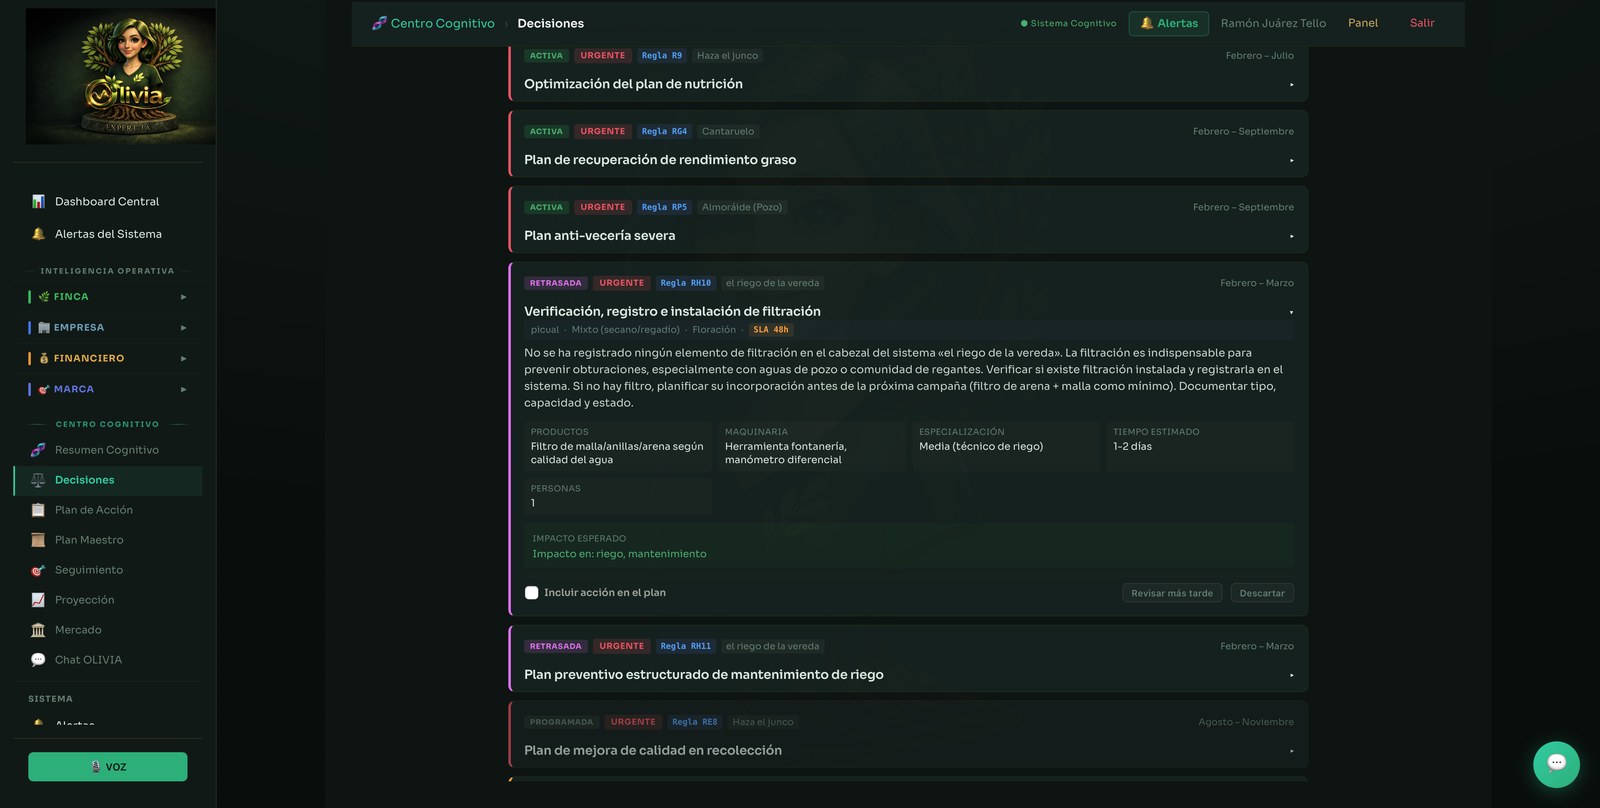Click the Seguimiento target icon
Viewport: 1600px width, 808px height.
(x=38, y=570)
